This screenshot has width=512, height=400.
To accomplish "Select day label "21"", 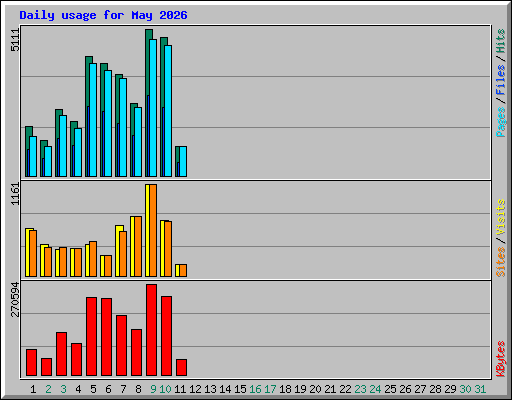I will point(330,389).
